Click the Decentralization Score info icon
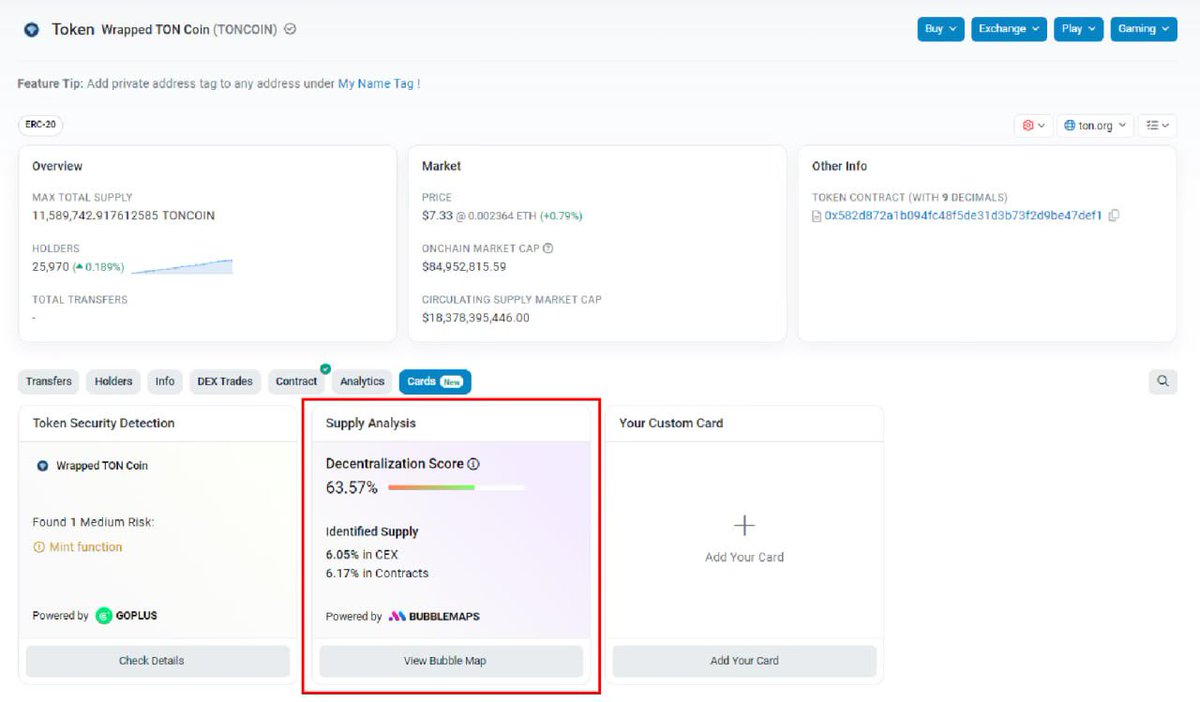Screen dimensions: 1200x702 tap(474, 463)
